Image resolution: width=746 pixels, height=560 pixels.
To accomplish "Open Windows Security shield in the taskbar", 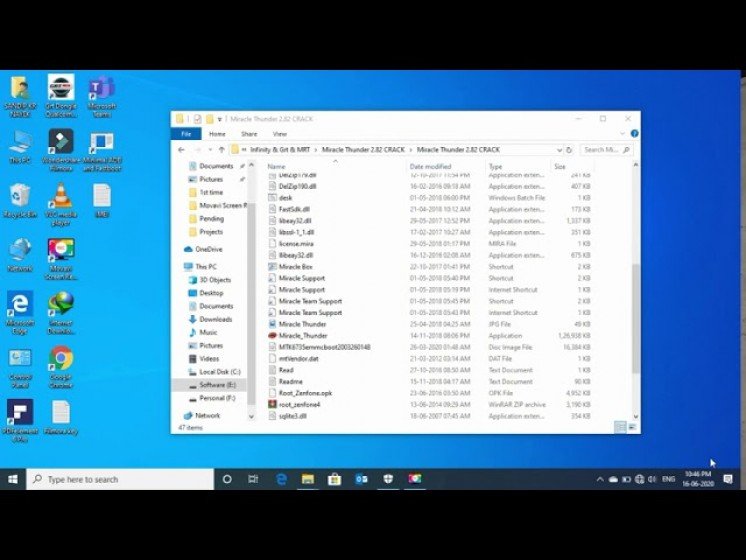I will 388,479.
